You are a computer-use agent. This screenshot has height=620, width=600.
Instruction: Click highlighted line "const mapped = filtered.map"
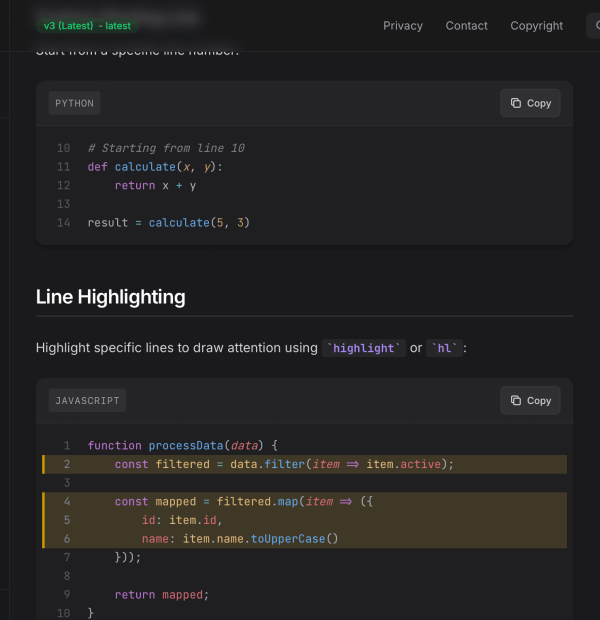(x=304, y=501)
